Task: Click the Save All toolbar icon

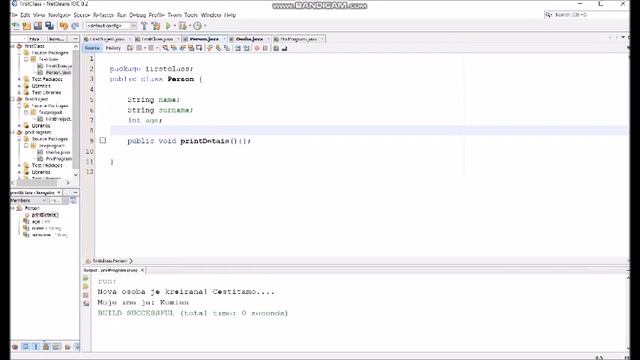Action: pos(49,26)
